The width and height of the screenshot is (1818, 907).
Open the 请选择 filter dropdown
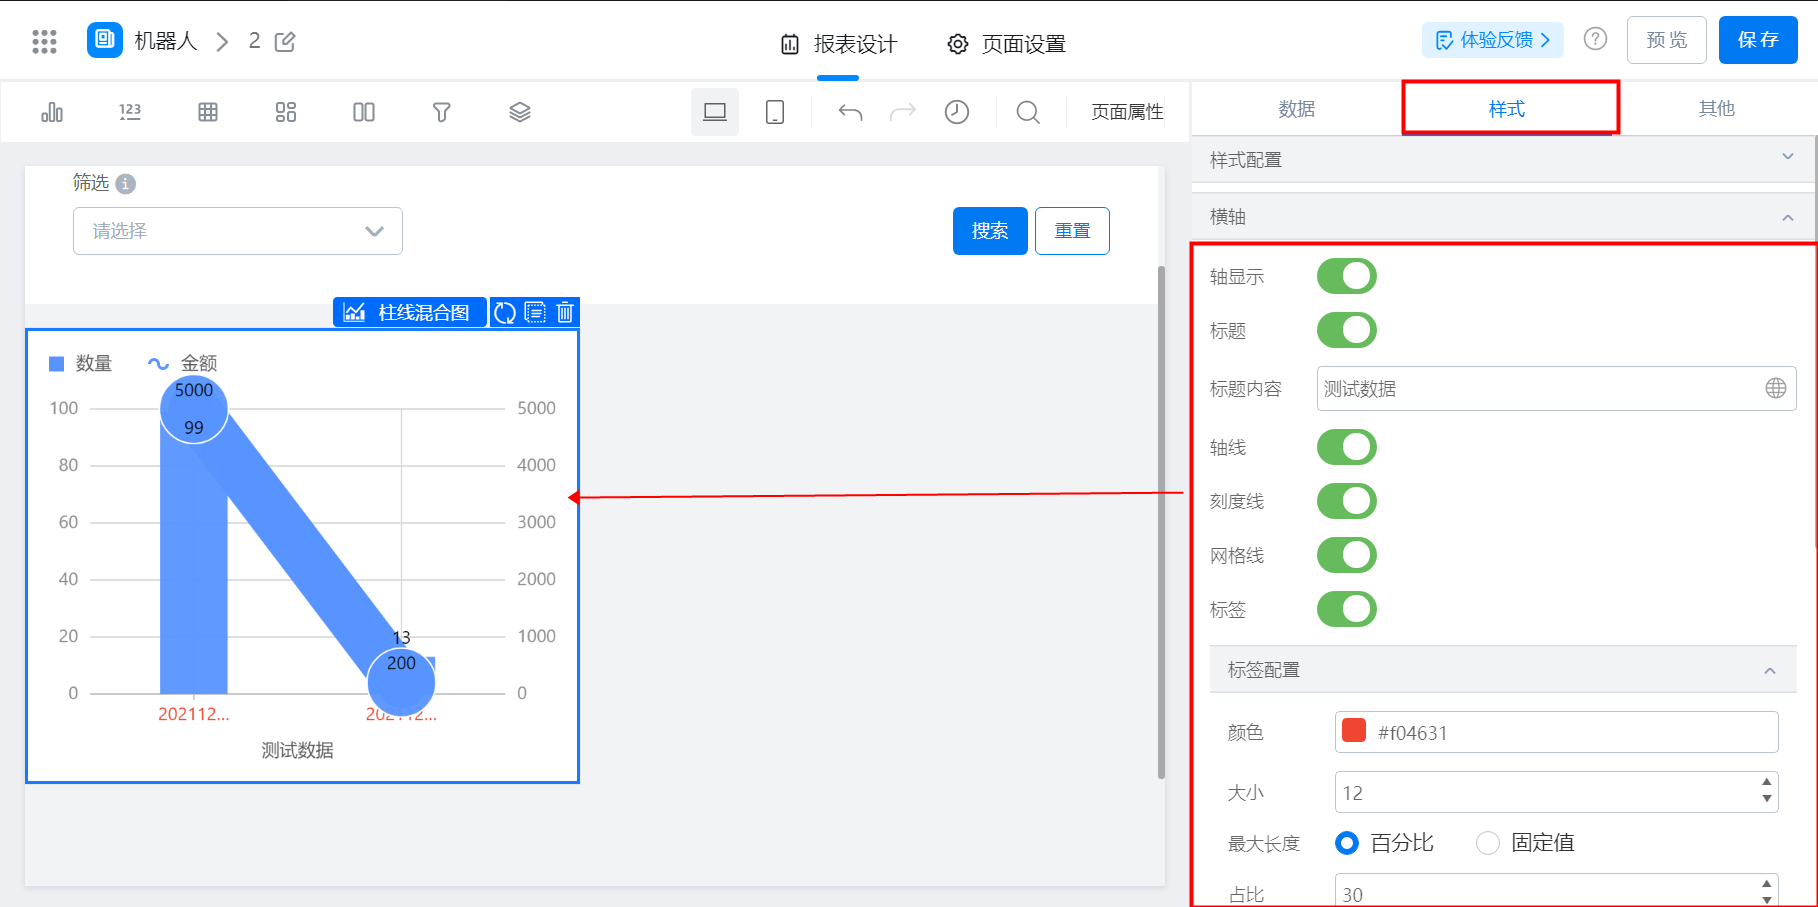coord(238,231)
